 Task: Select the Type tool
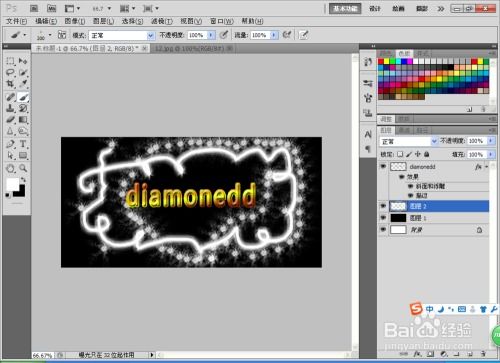coord(23,144)
